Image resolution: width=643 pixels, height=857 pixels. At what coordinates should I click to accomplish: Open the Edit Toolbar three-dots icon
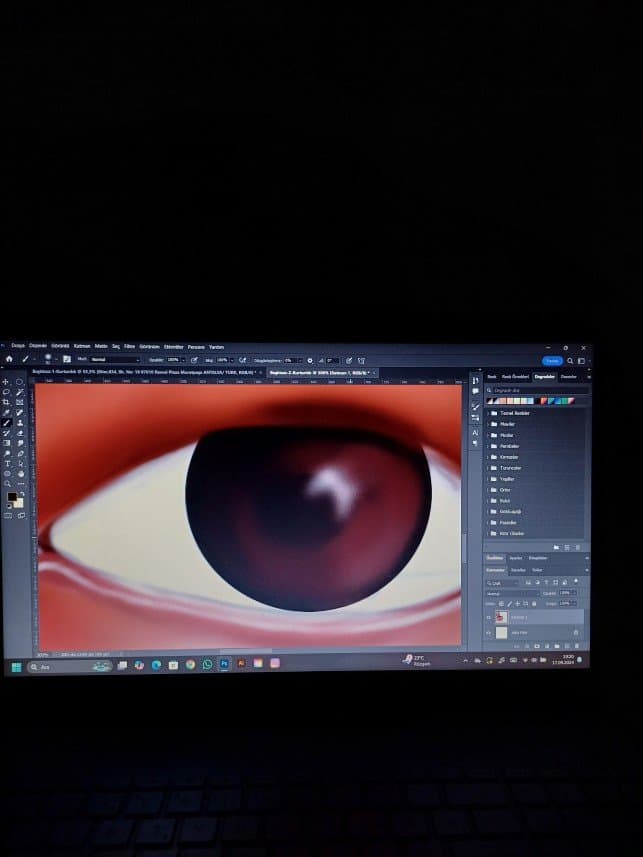click(21, 484)
